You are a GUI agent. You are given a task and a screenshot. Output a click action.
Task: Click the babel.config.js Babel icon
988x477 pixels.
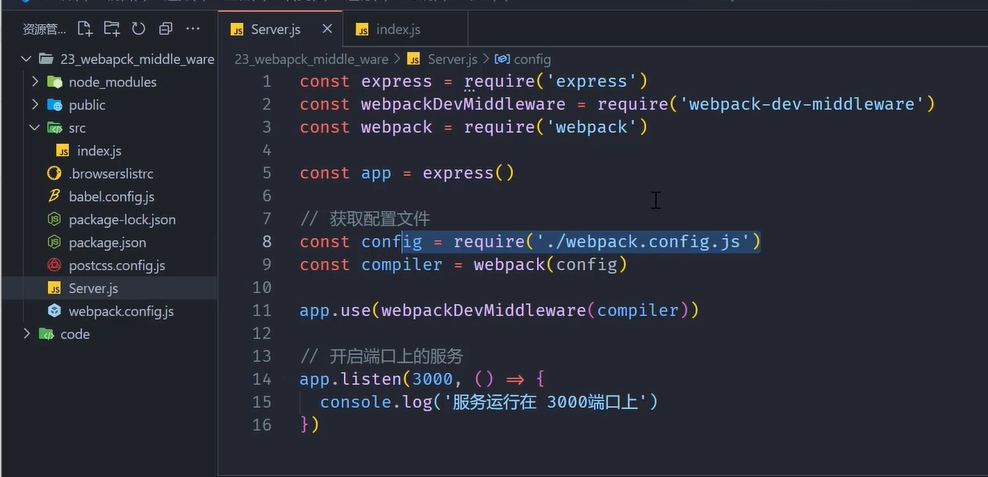coord(55,197)
